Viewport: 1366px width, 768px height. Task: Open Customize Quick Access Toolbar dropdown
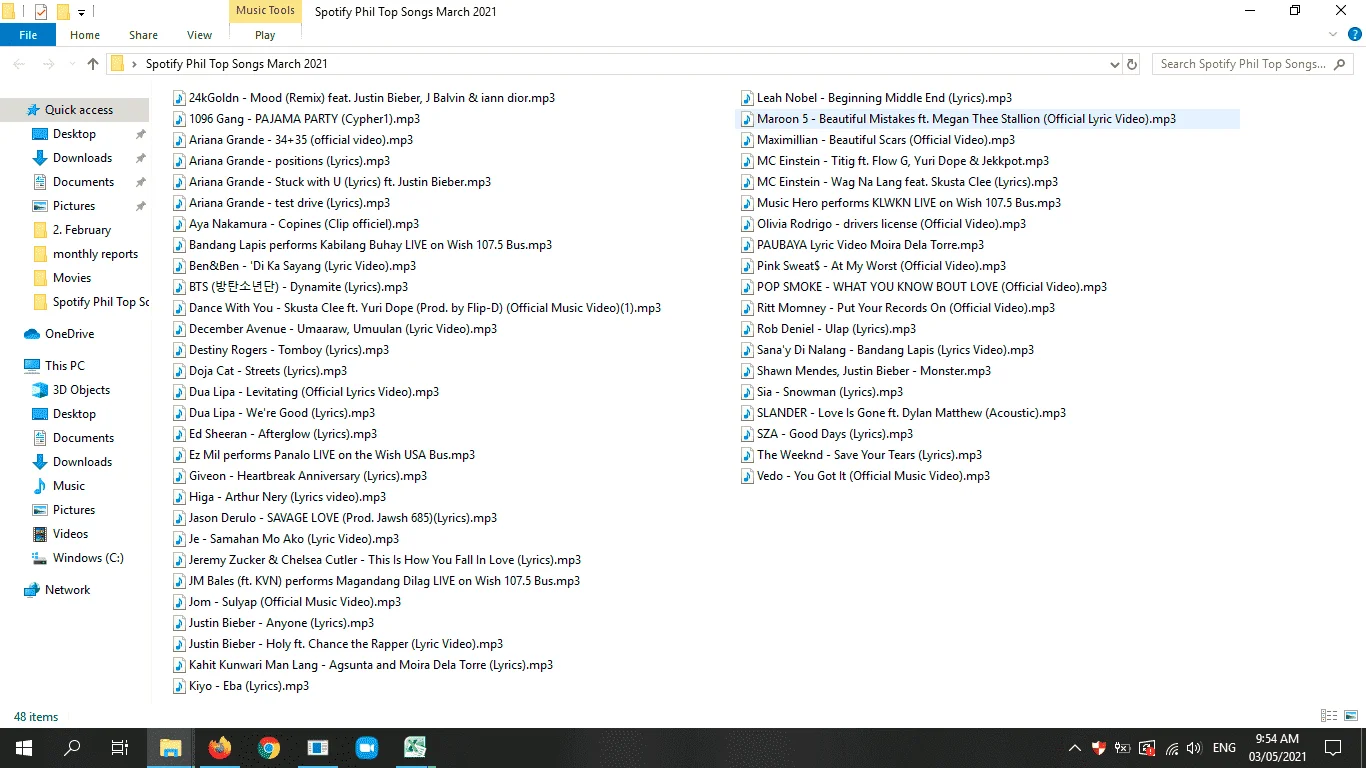coord(81,13)
